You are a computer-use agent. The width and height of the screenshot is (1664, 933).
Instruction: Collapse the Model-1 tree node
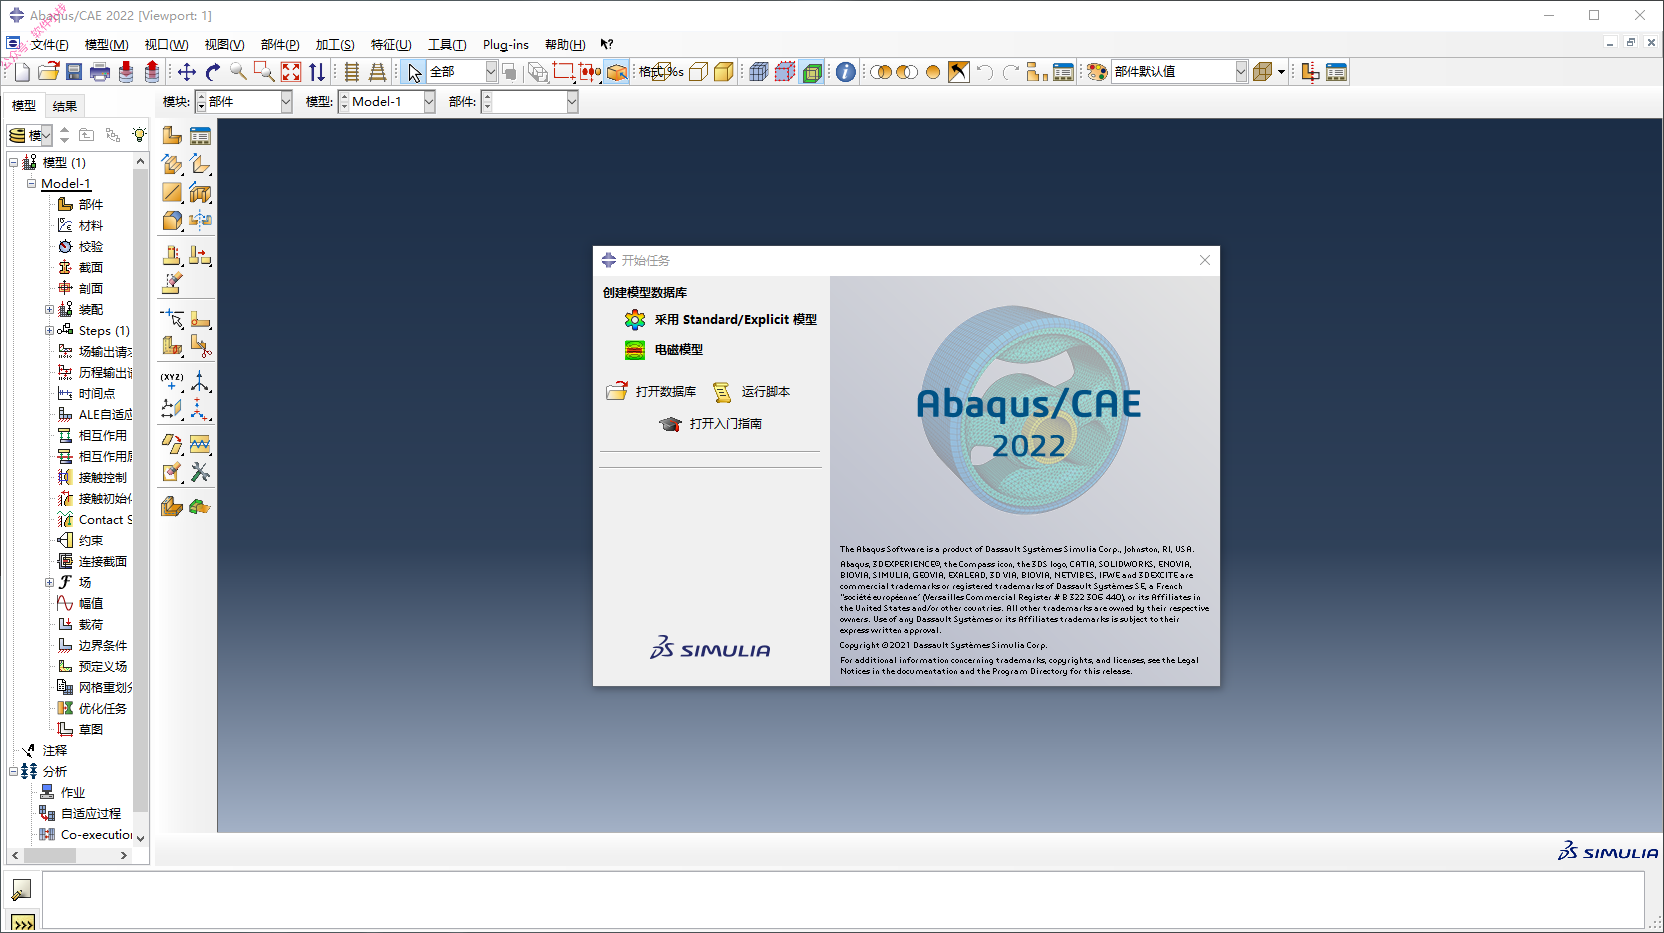(31, 184)
